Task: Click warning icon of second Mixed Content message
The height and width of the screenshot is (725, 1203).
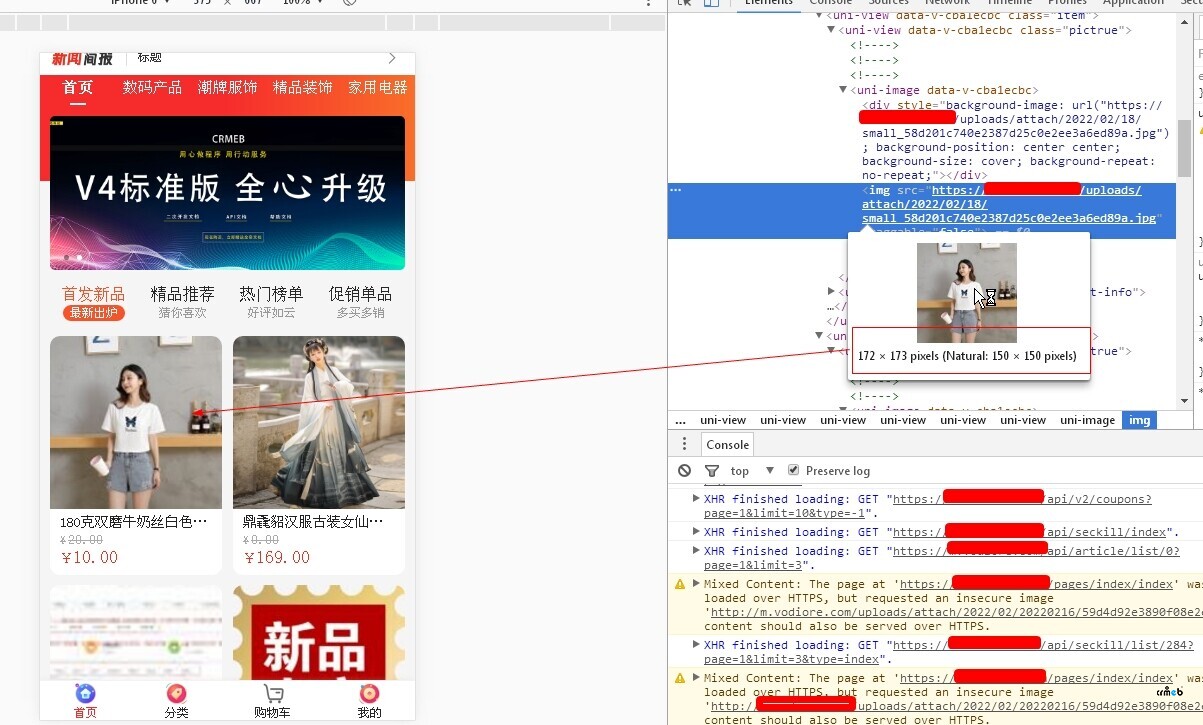Action: pyautogui.click(x=680, y=678)
